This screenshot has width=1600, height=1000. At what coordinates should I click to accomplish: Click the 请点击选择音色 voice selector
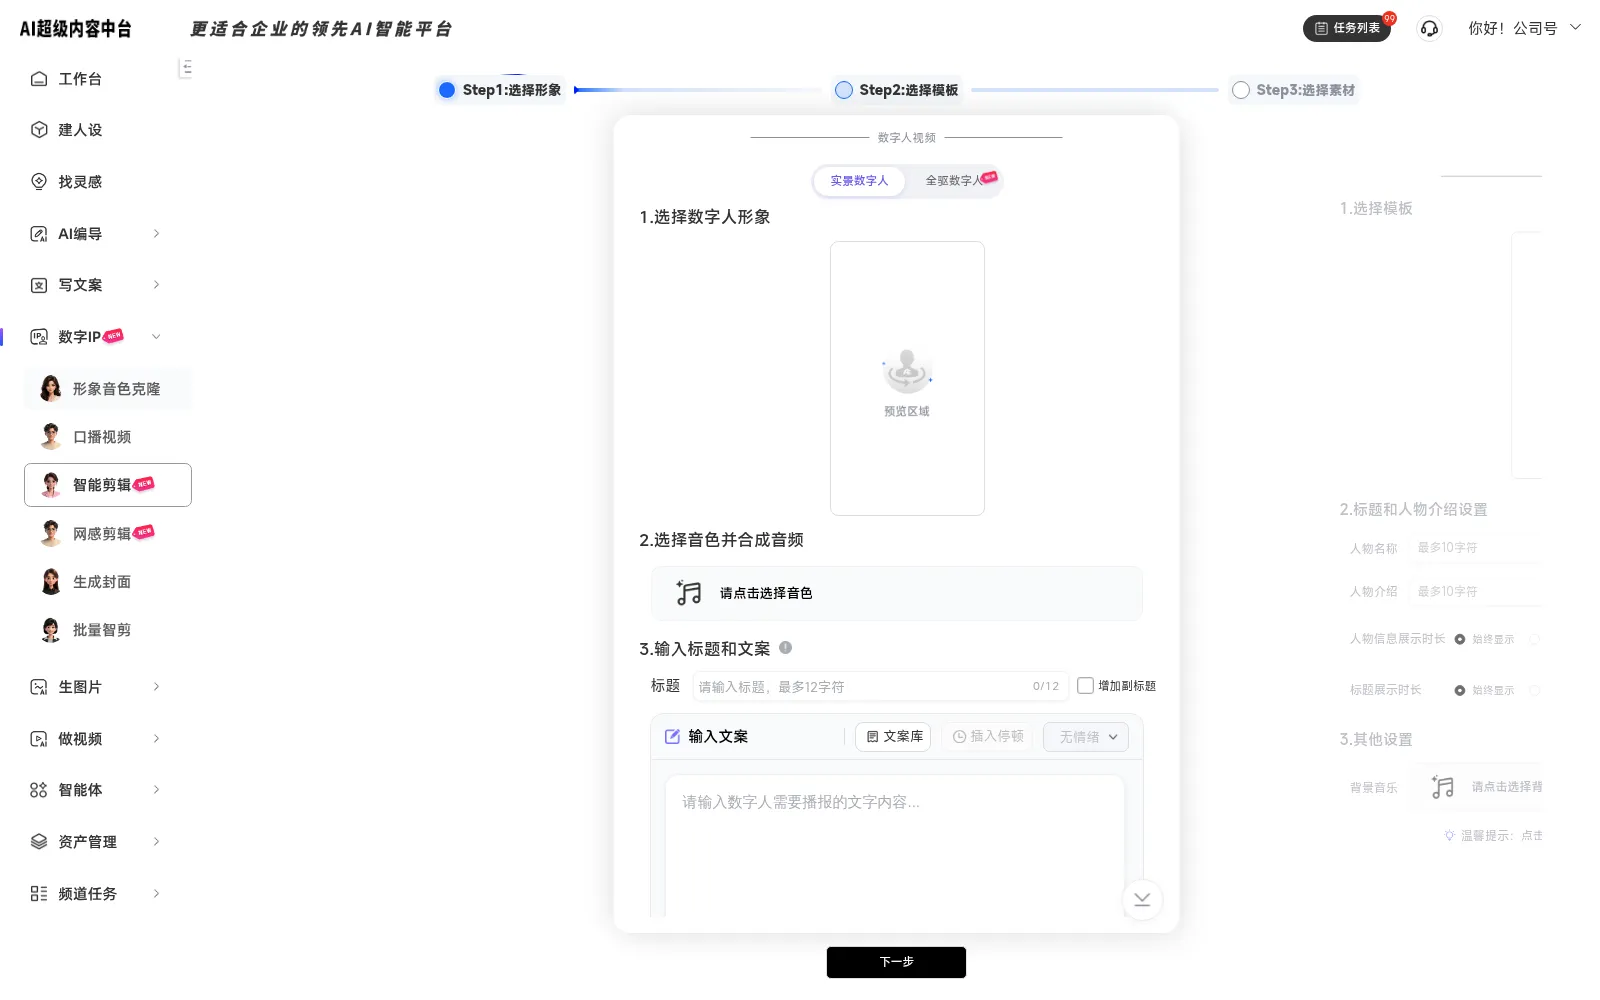coord(897,593)
